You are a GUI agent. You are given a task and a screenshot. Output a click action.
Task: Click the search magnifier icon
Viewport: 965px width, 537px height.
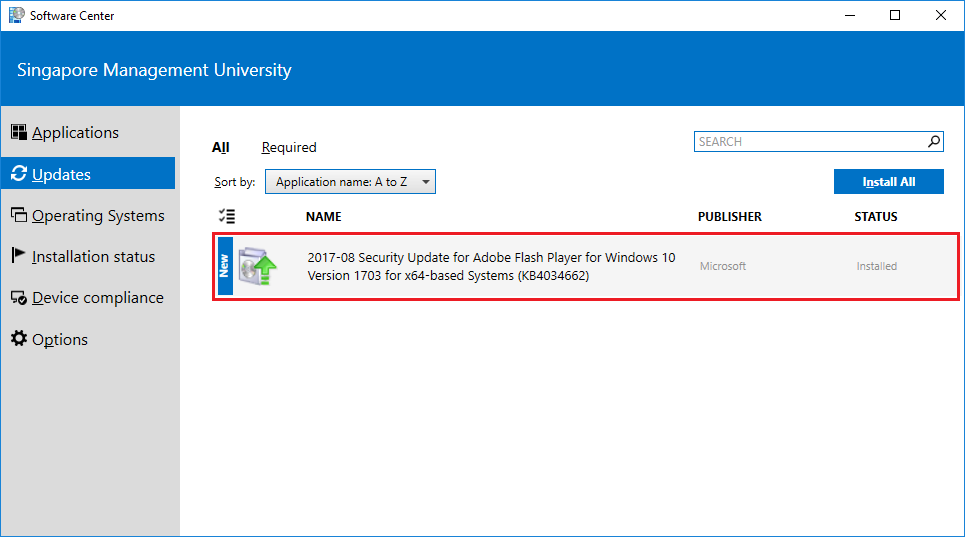coord(934,141)
